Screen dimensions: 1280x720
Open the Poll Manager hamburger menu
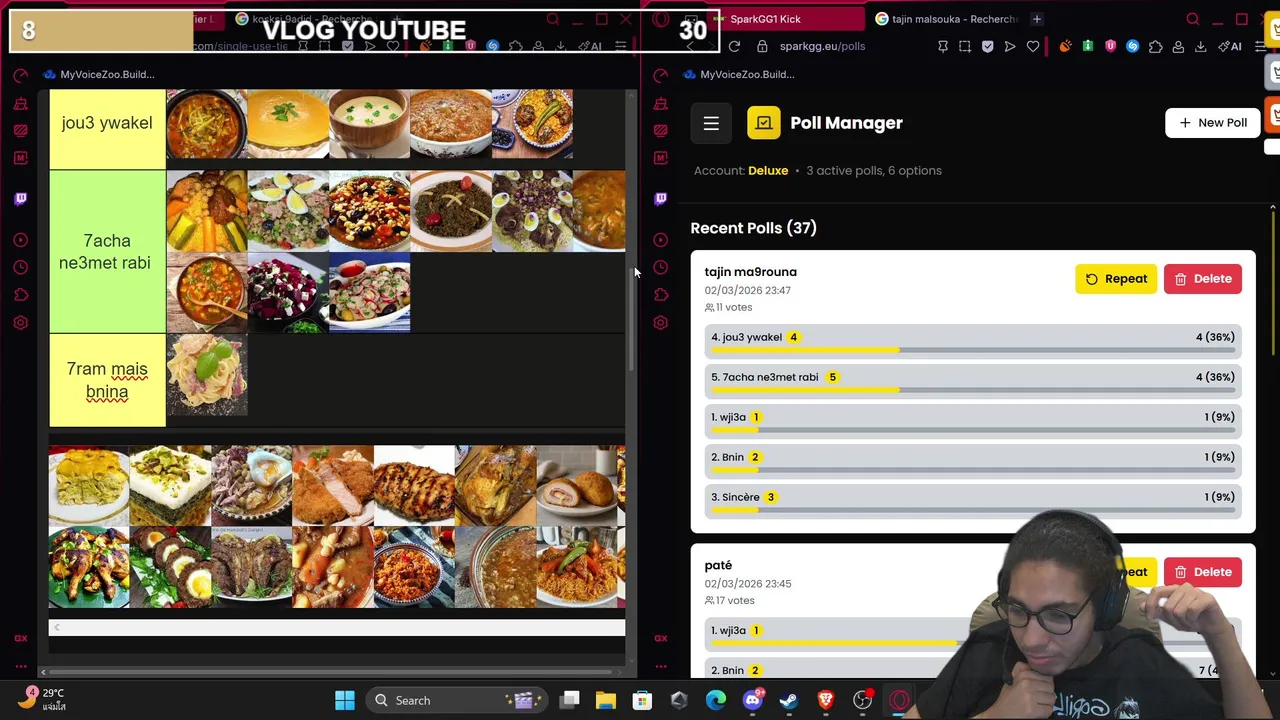point(711,123)
